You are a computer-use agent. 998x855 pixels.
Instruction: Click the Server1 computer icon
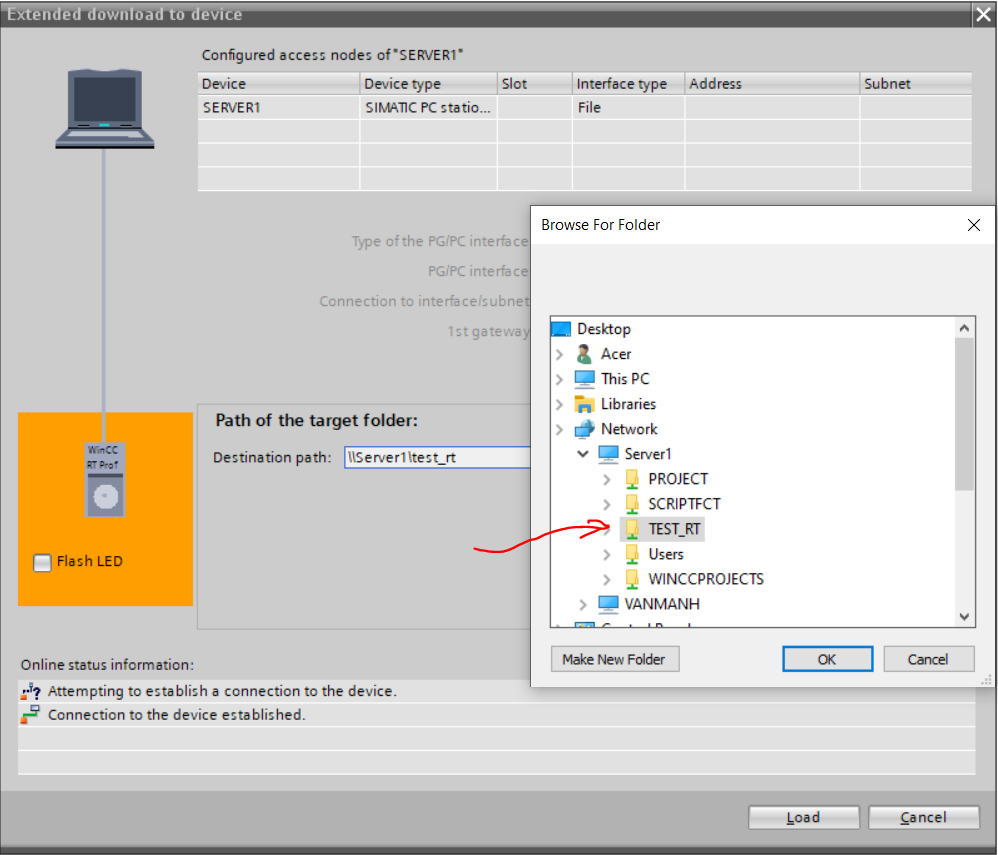[608, 454]
